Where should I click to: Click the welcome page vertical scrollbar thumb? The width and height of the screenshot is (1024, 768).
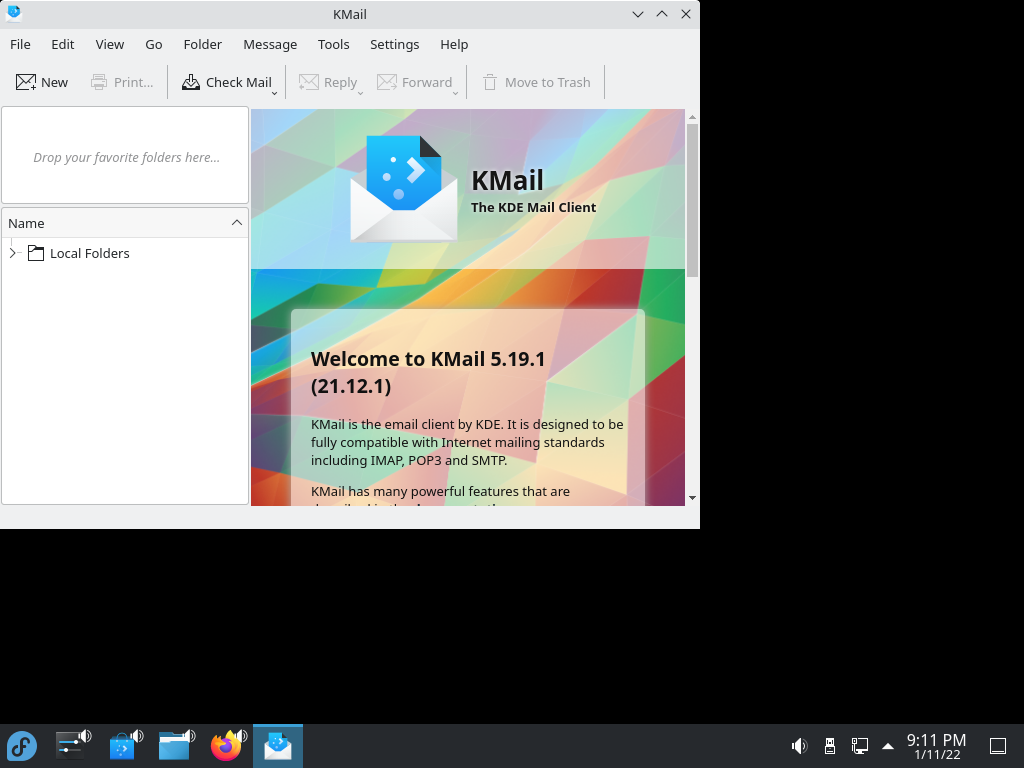[x=692, y=199]
